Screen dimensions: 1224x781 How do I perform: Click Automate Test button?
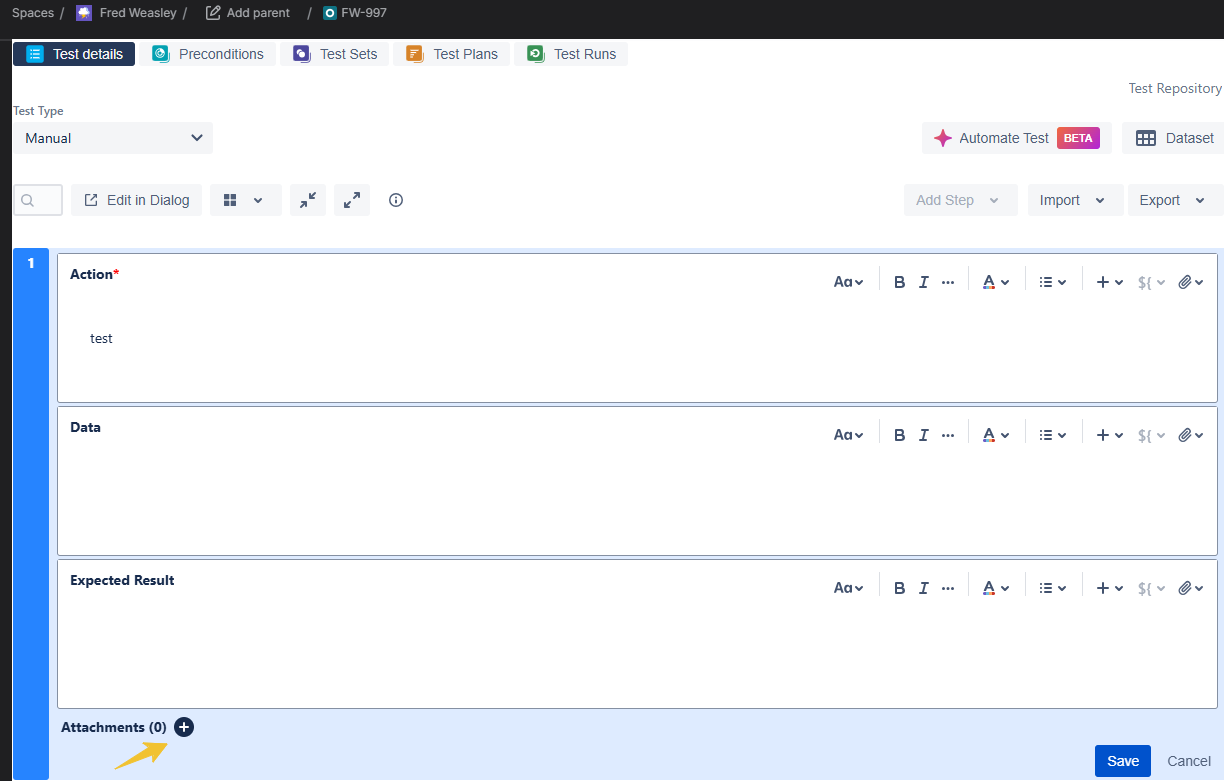(1017, 138)
